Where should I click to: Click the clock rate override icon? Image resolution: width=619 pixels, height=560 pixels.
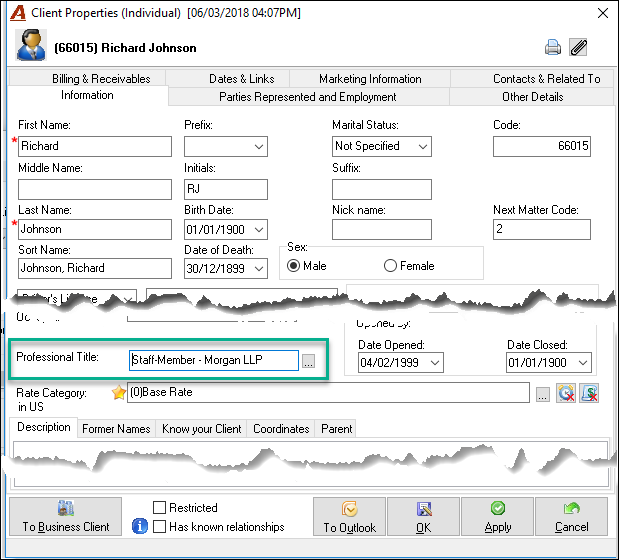point(566,393)
